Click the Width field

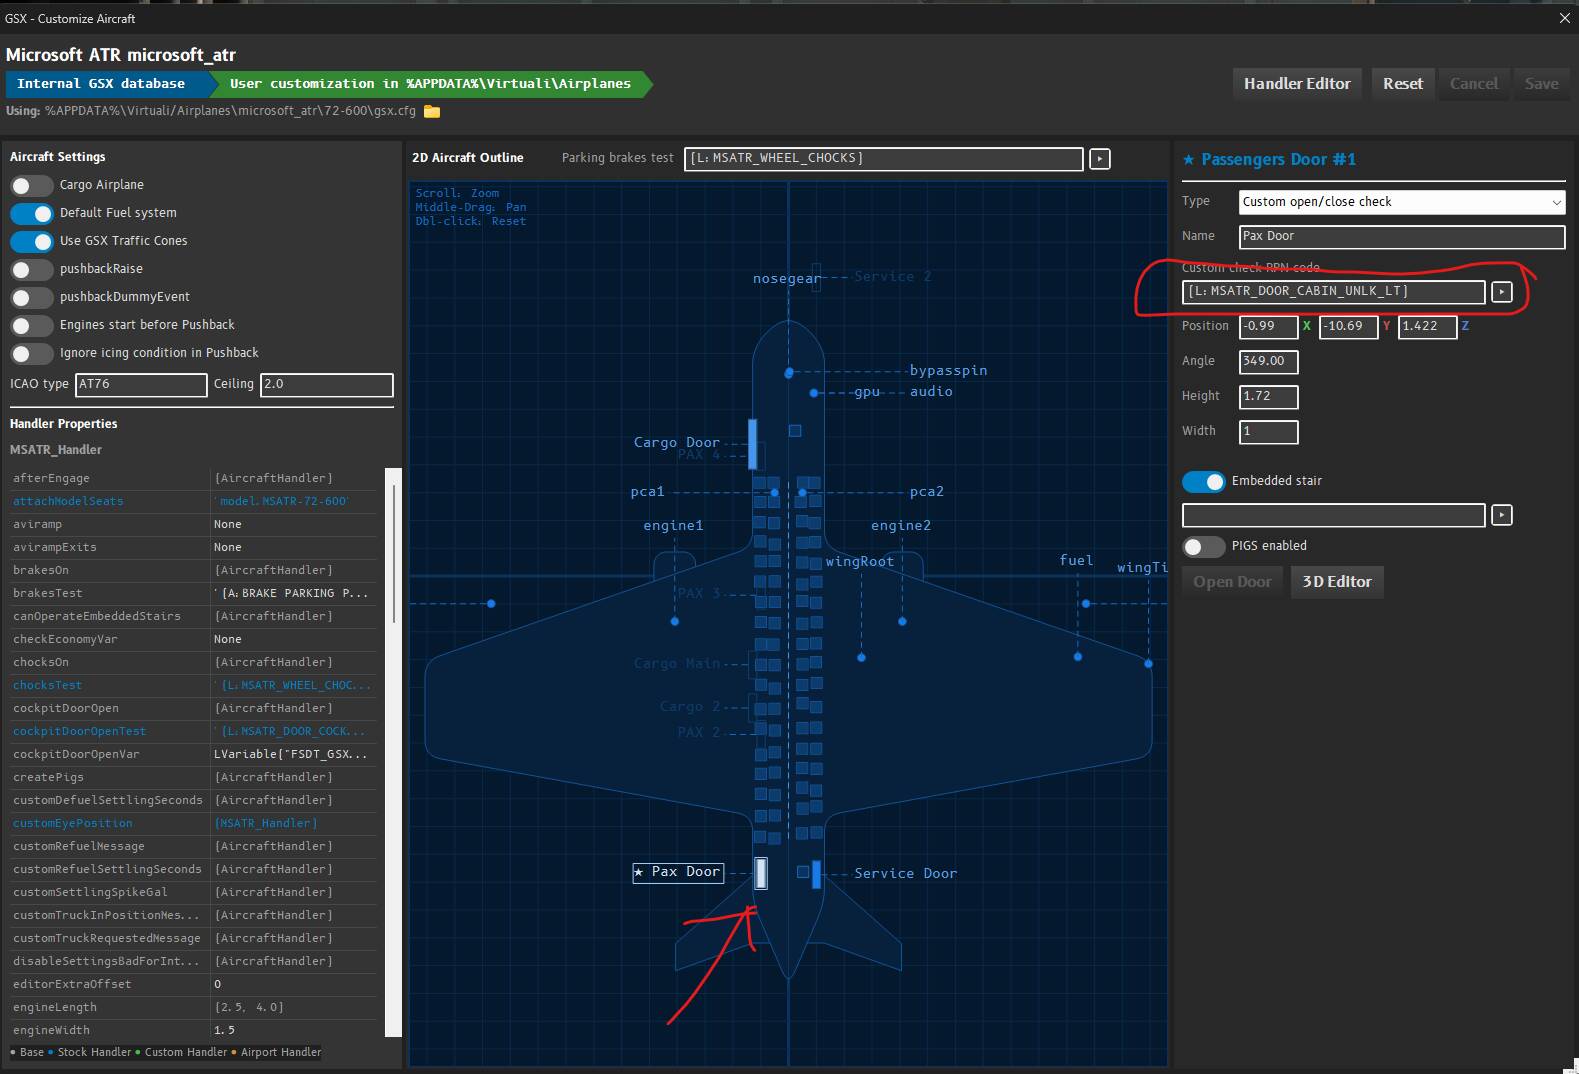[1268, 432]
